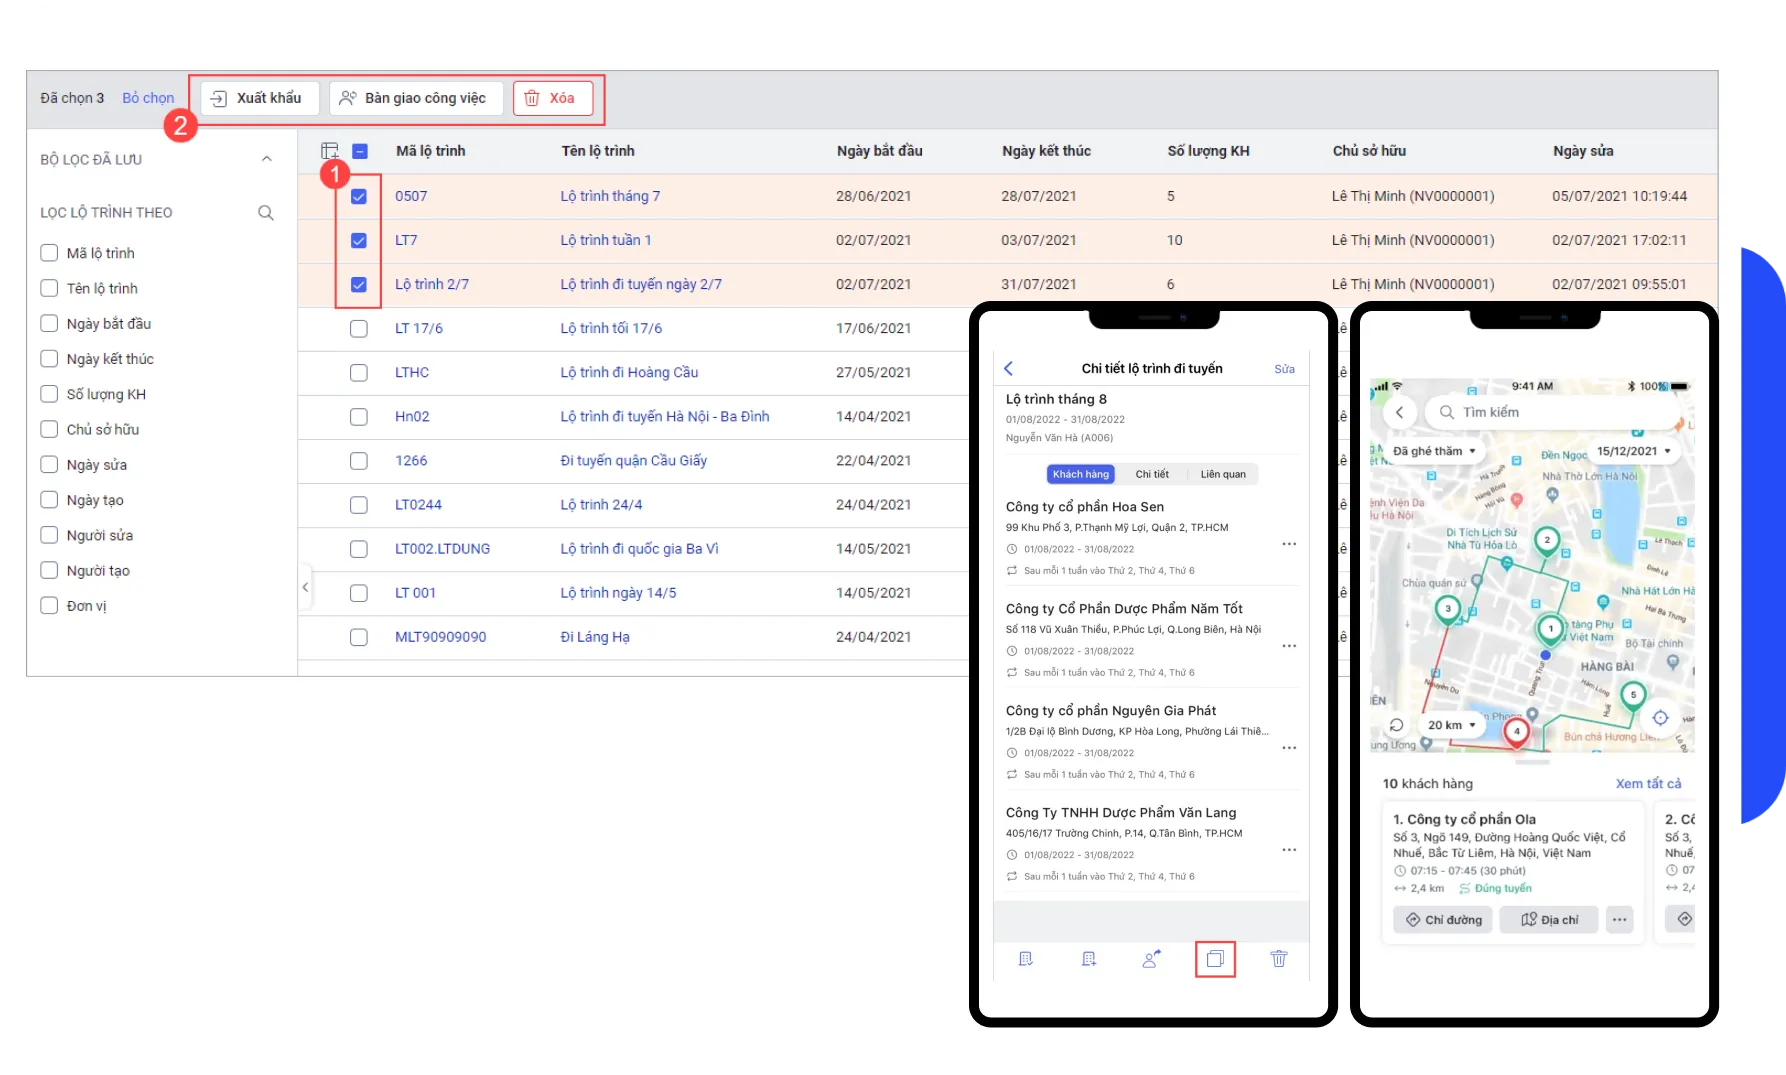Tap the locate-me crosshair on map
Image resolution: width=1786 pixels, height=1075 pixels.
pos(1660,718)
